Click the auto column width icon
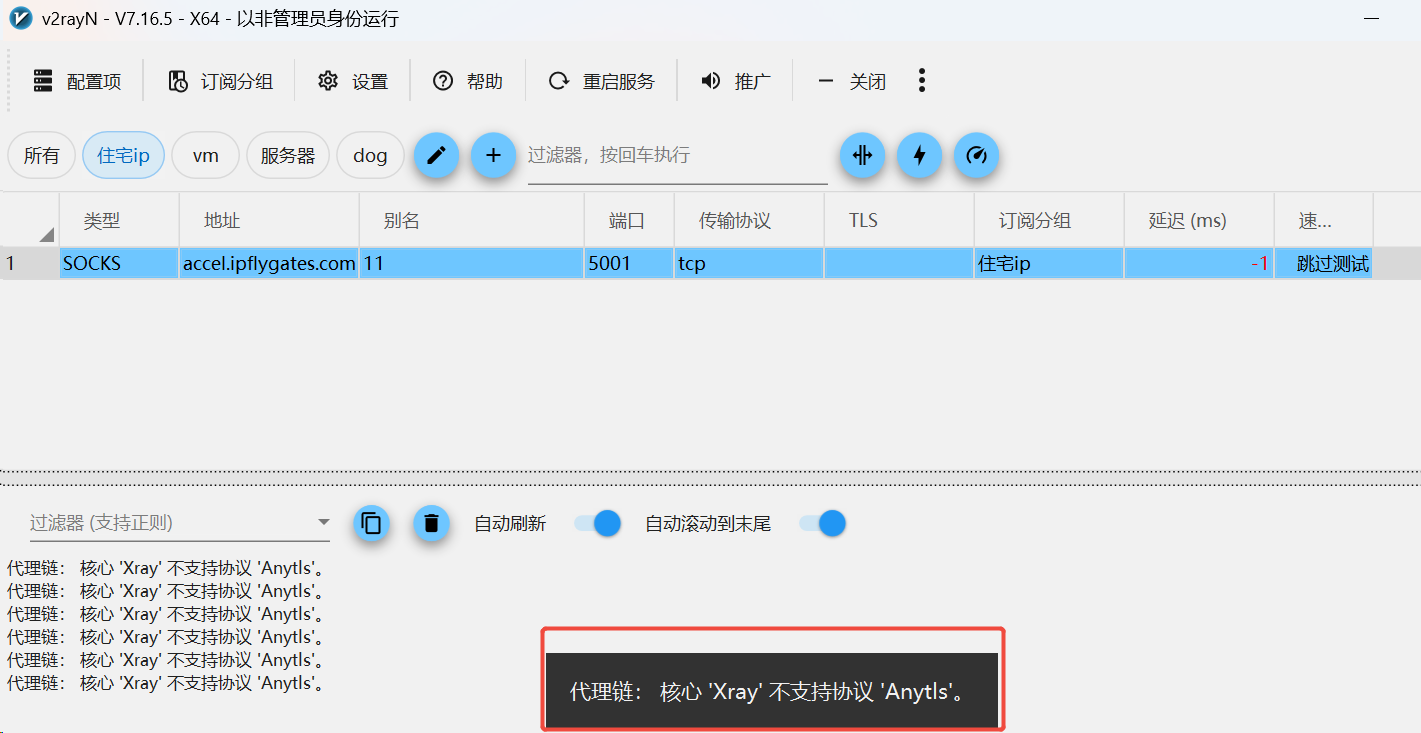 coord(862,155)
